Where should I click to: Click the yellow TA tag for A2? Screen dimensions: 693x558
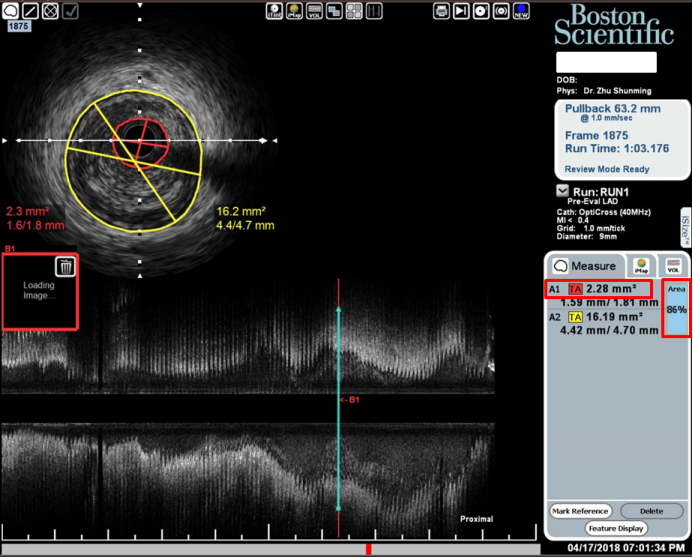575,317
